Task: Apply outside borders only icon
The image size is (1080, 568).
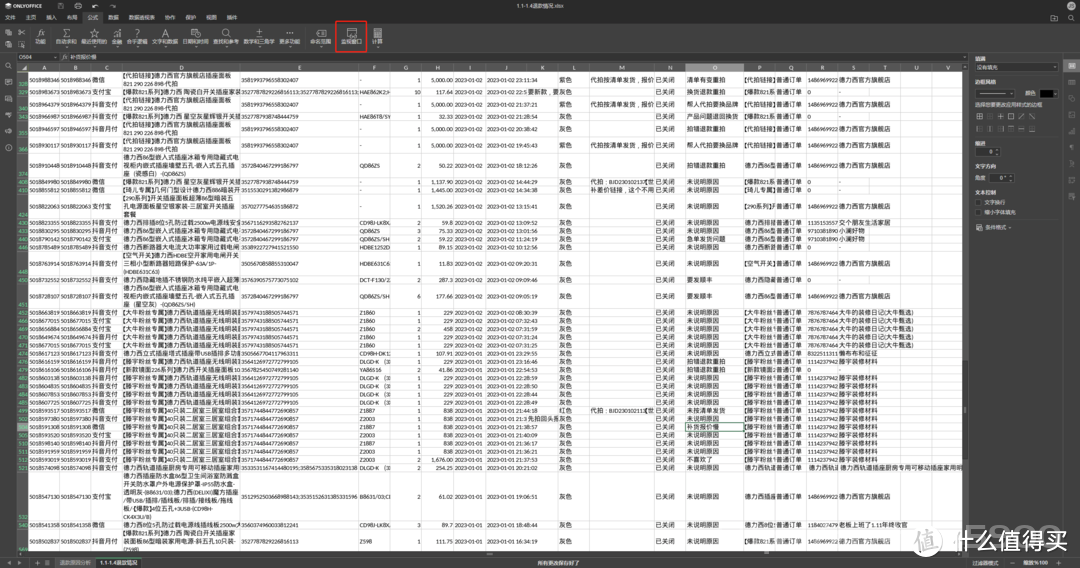Action: pos(1011,116)
